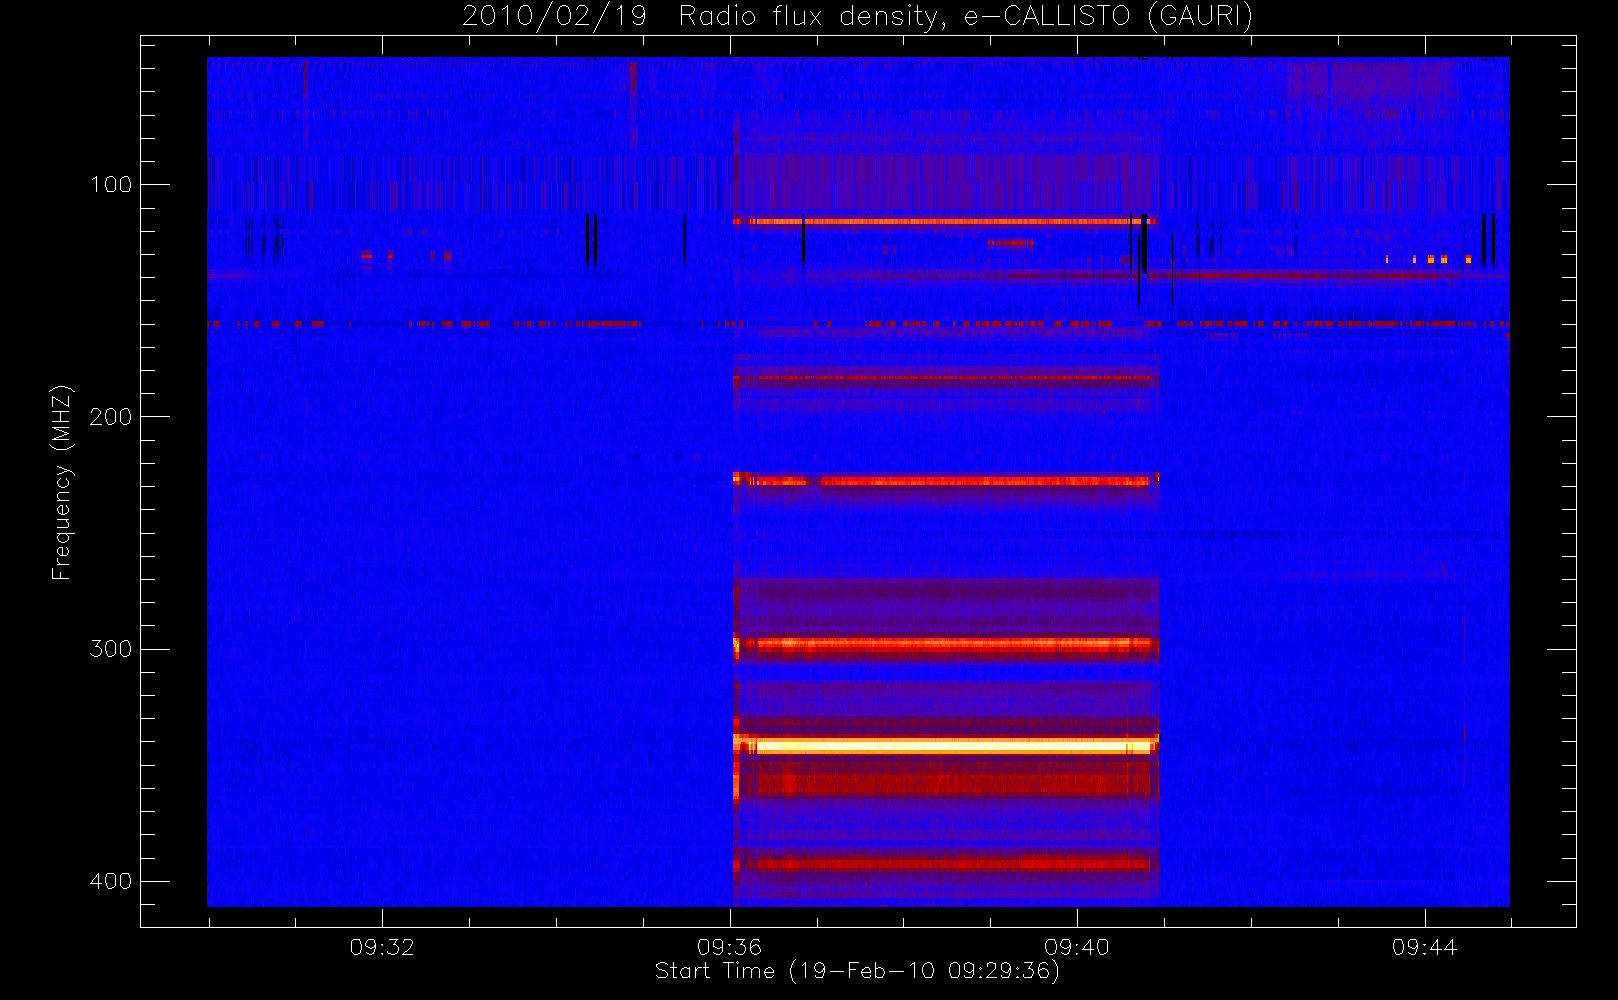
Task: Click the brightest white emission band below 300 MHz
Action: click(946, 745)
